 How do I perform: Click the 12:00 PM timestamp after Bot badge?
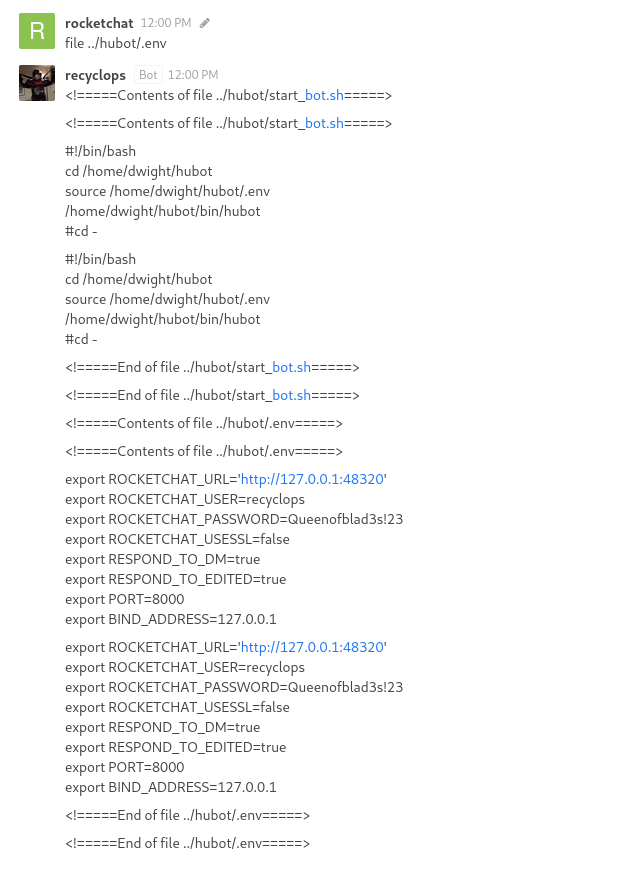193,75
